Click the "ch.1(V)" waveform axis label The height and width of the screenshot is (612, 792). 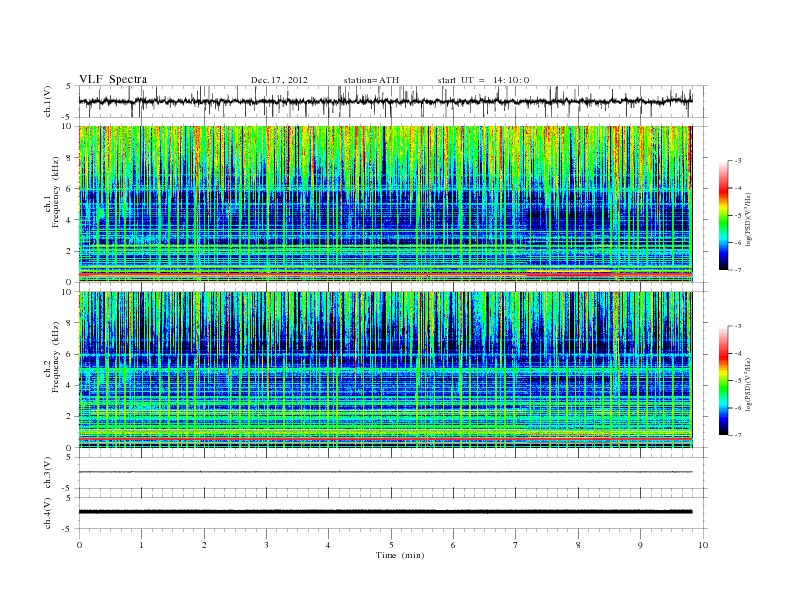pyautogui.click(x=48, y=101)
